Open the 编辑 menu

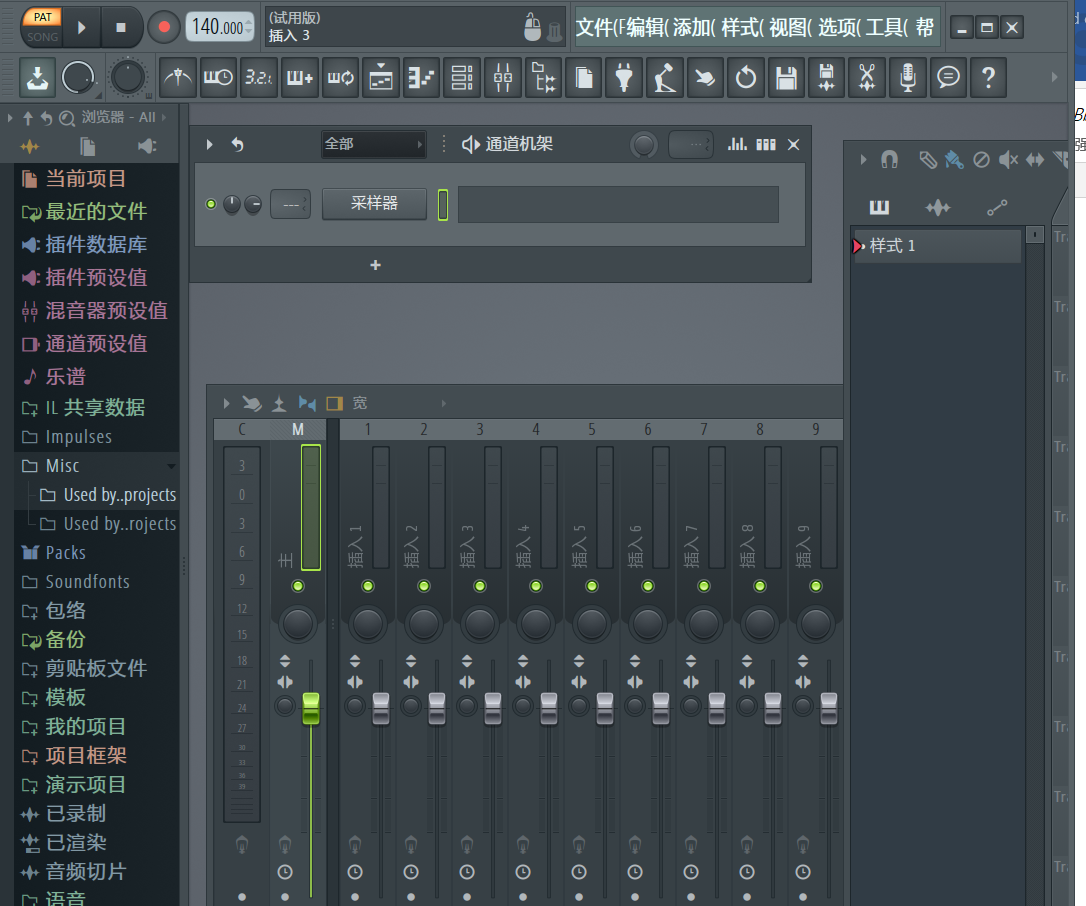[647, 27]
